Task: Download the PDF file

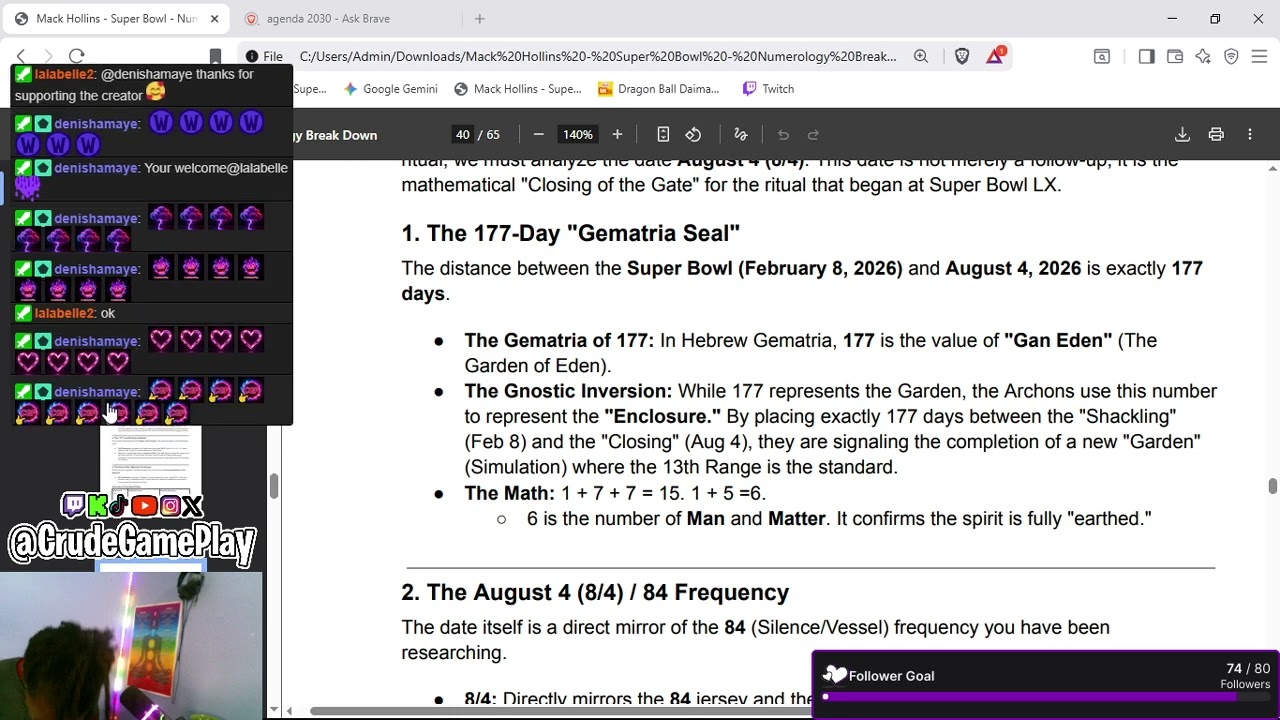Action: point(1182,134)
